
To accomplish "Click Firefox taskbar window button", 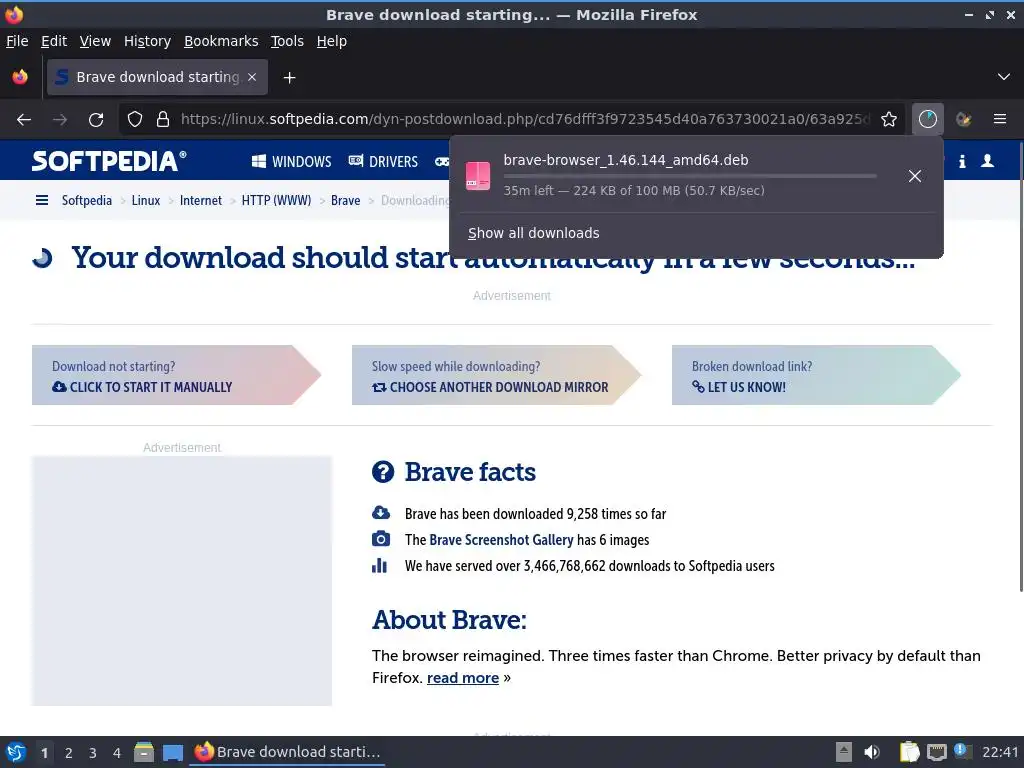I will pyautogui.click(x=288, y=752).
